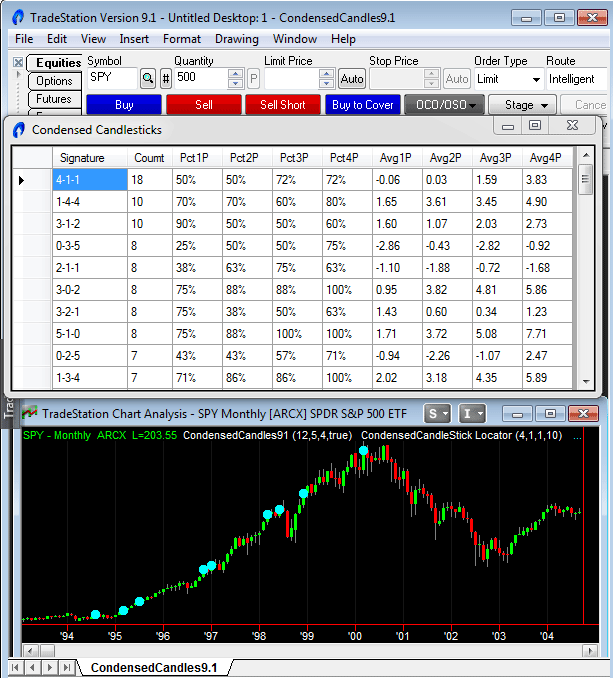This screenshot has height=678, width=613.
Task: Open the Window menu
Action: tap(295, 39)
